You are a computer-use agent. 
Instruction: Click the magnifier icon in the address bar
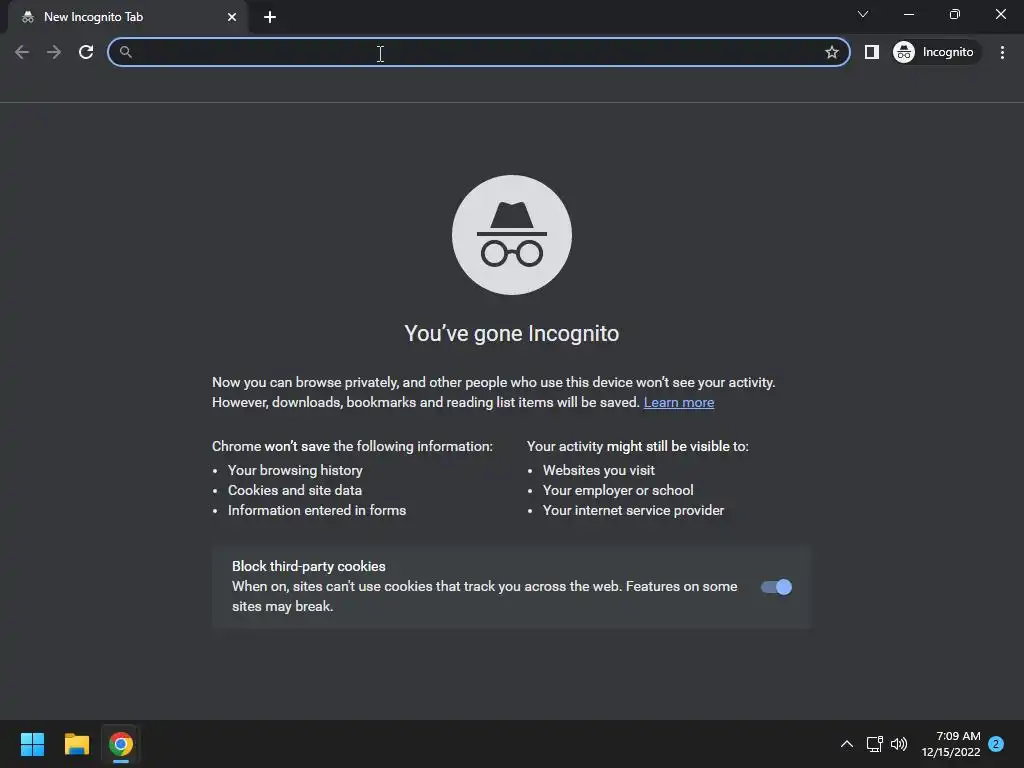pyautogui.click(x=126, y=52)
